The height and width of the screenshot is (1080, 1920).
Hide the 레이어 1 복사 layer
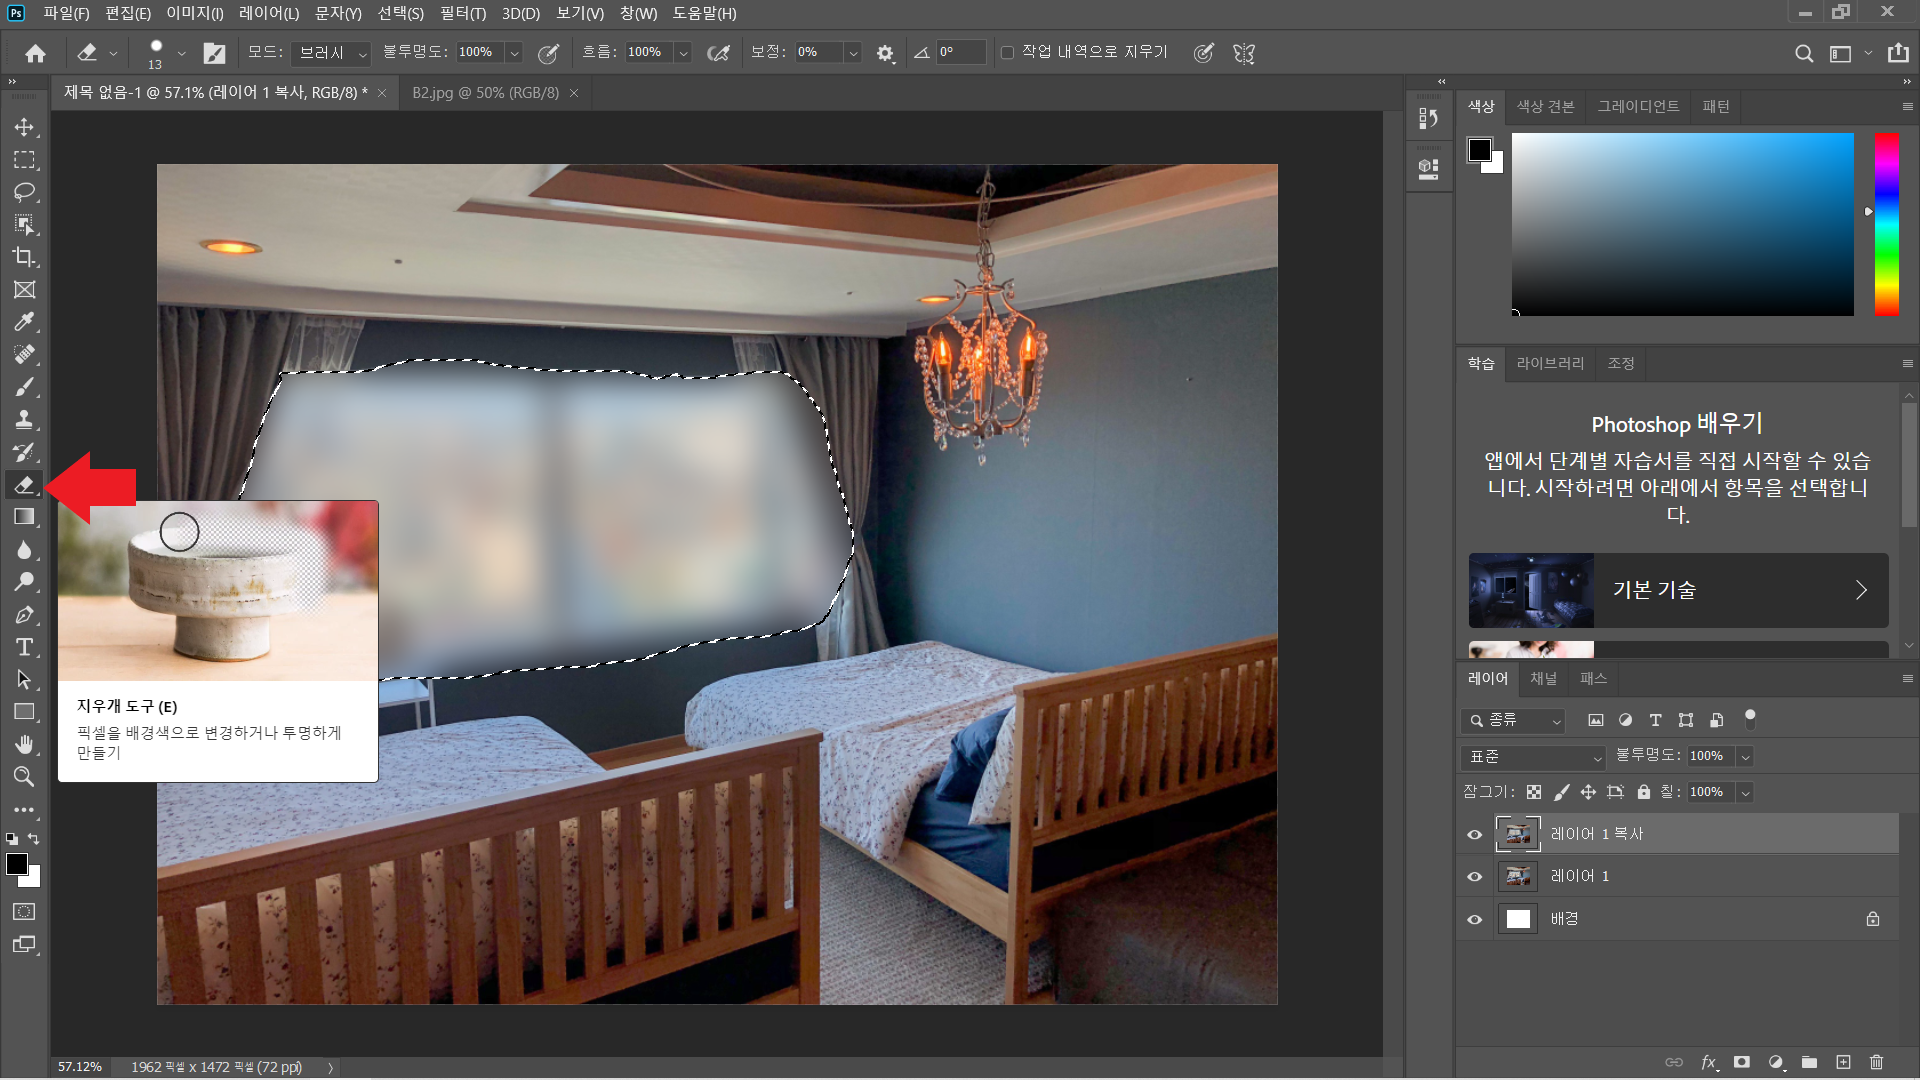[x=1474, y=834]
